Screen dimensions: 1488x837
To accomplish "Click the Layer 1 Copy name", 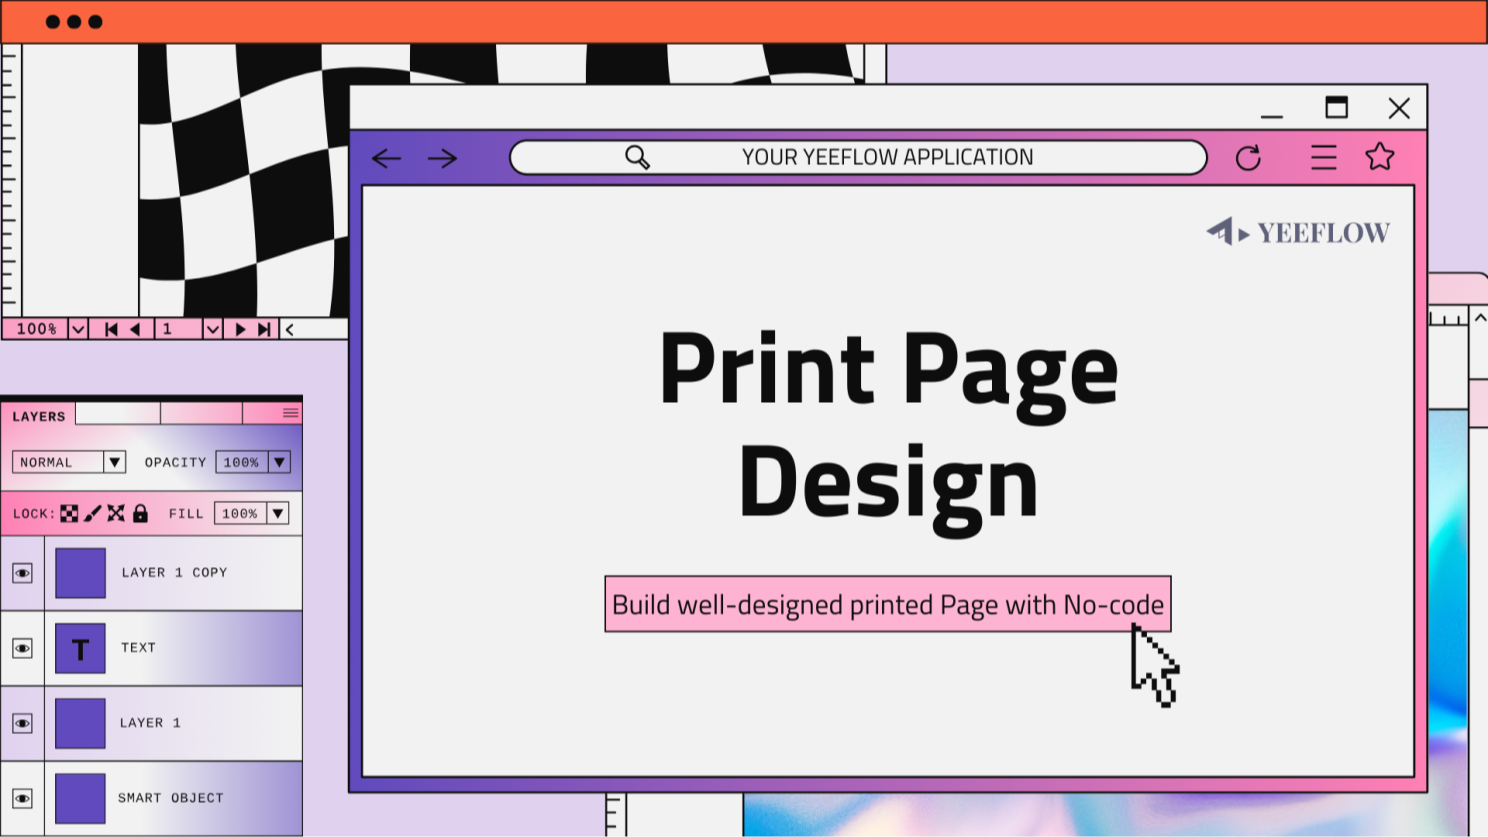I will point(174,572).
